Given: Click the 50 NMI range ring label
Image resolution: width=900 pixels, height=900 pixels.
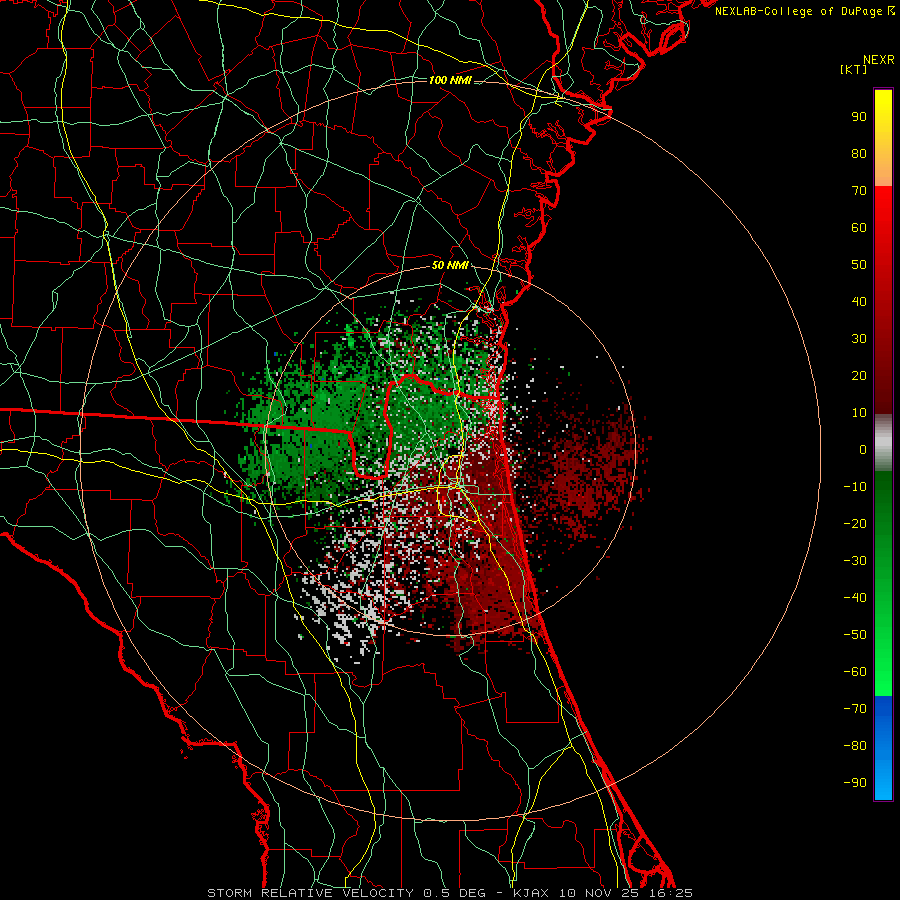Looking at the screenshot, I should (450, 265).
